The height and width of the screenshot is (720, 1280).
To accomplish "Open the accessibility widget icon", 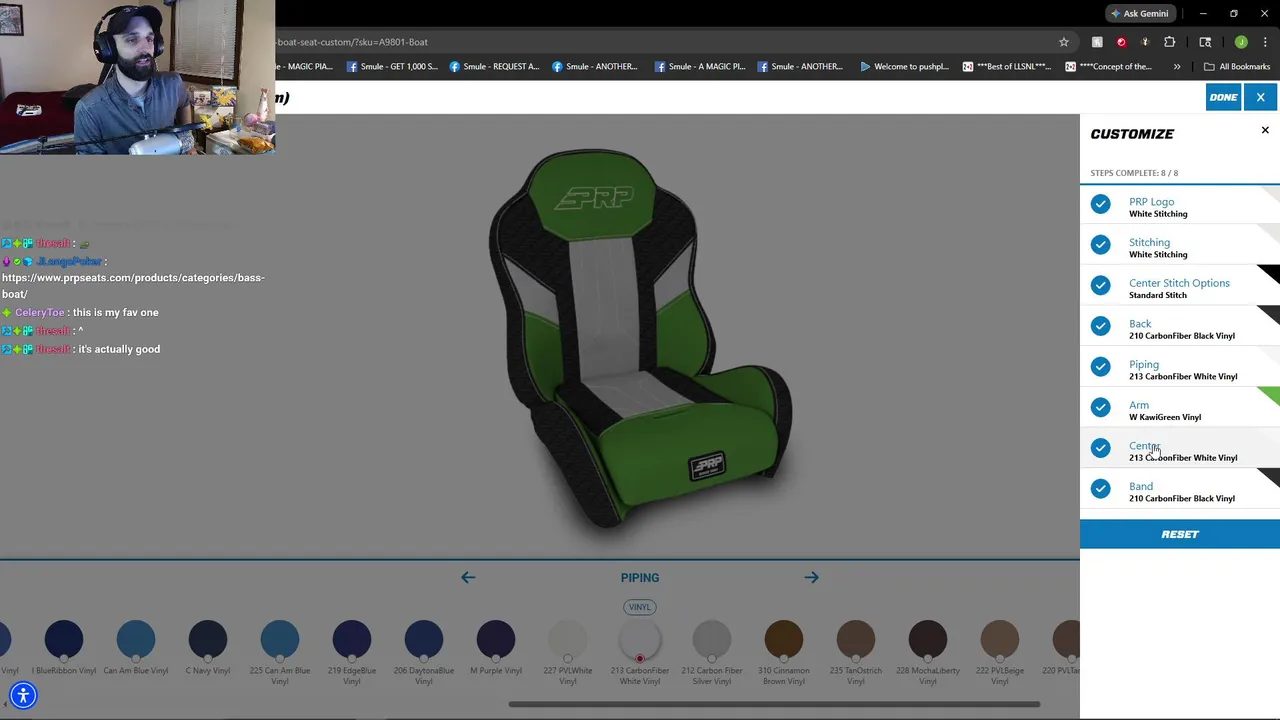I will click(23, 695).
